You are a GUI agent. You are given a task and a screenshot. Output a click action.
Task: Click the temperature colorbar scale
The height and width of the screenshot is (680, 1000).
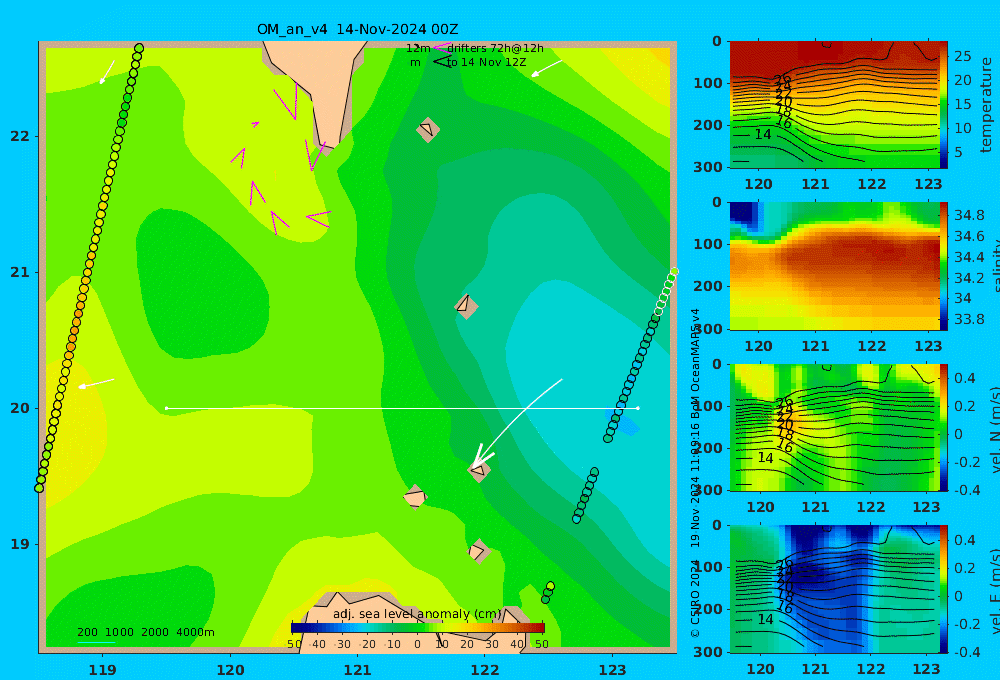pos(944,105)
